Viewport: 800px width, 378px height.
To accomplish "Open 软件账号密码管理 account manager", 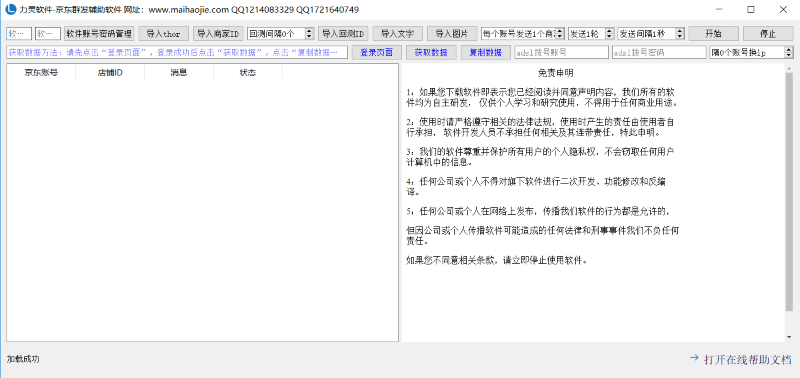I will (x=99, y=34).
